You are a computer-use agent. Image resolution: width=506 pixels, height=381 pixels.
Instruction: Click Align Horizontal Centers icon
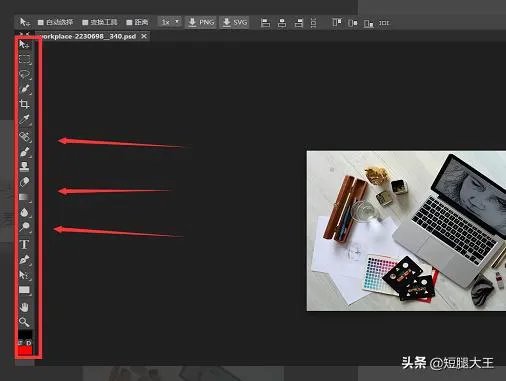point(282,23)
